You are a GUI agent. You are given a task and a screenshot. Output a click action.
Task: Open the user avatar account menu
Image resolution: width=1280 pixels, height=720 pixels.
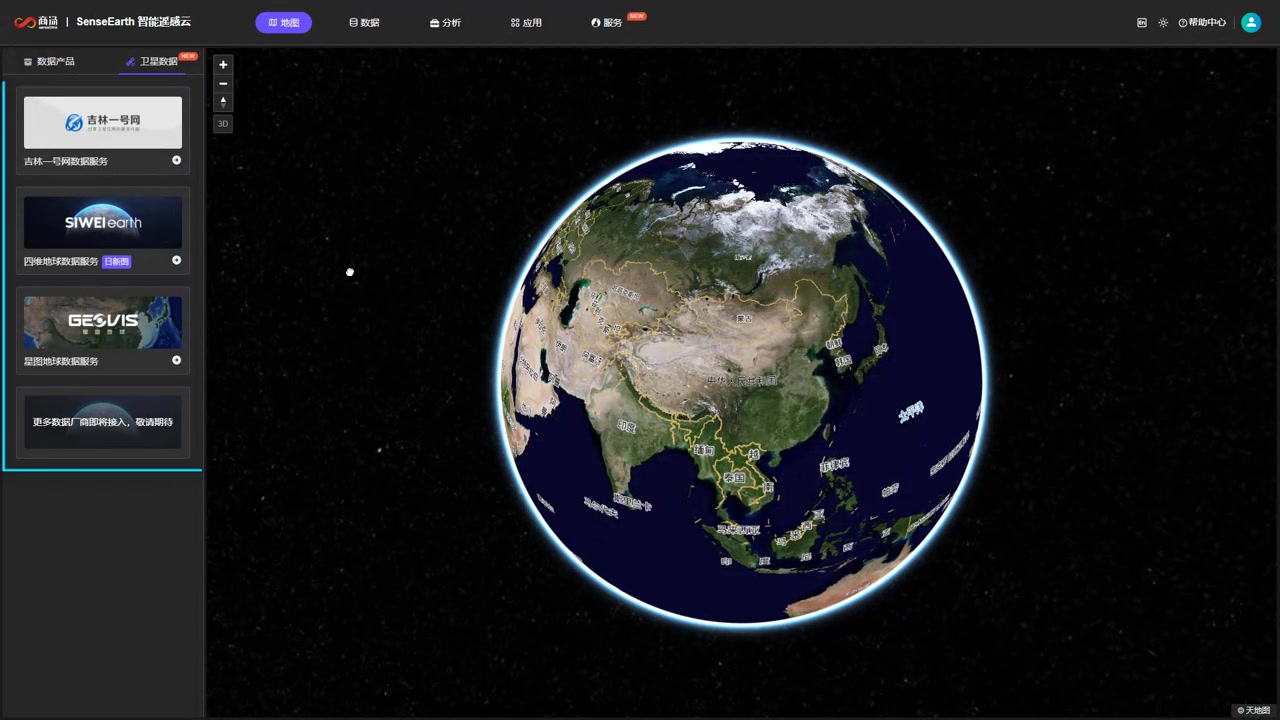pos(1250,22)
